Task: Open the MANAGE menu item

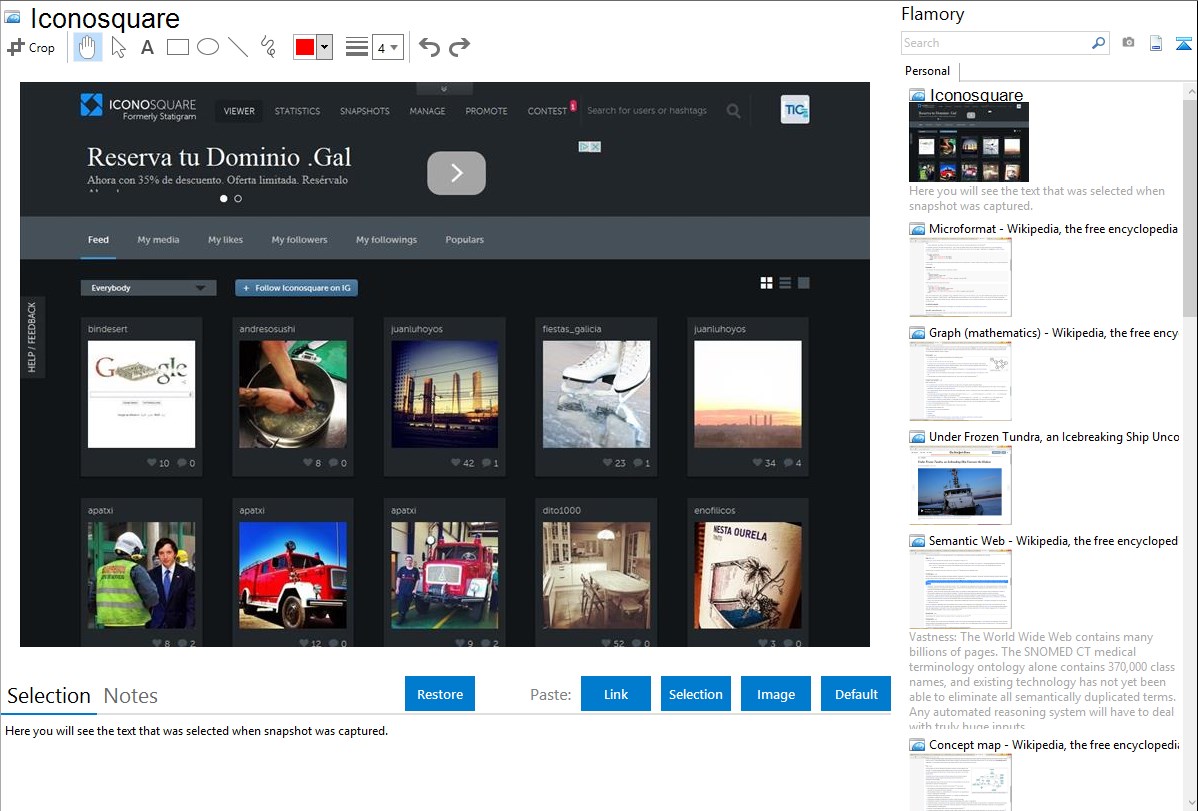Action: [427, 111]
